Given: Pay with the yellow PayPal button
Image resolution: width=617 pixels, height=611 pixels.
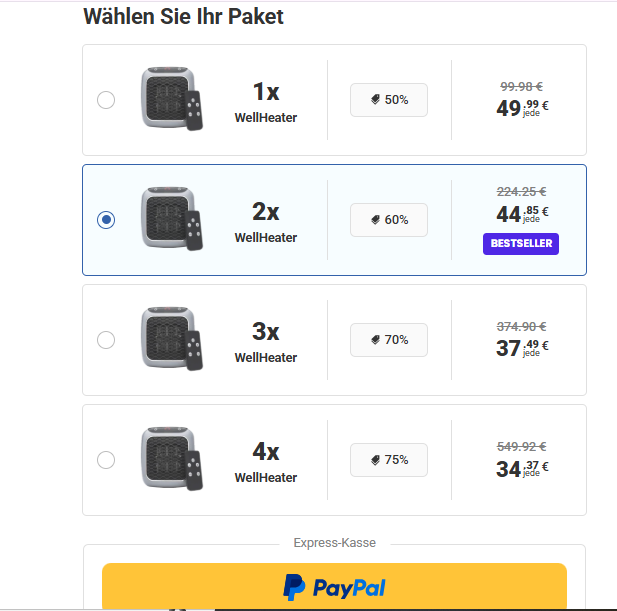Looking at the screenshot, I should pos(334,587).
